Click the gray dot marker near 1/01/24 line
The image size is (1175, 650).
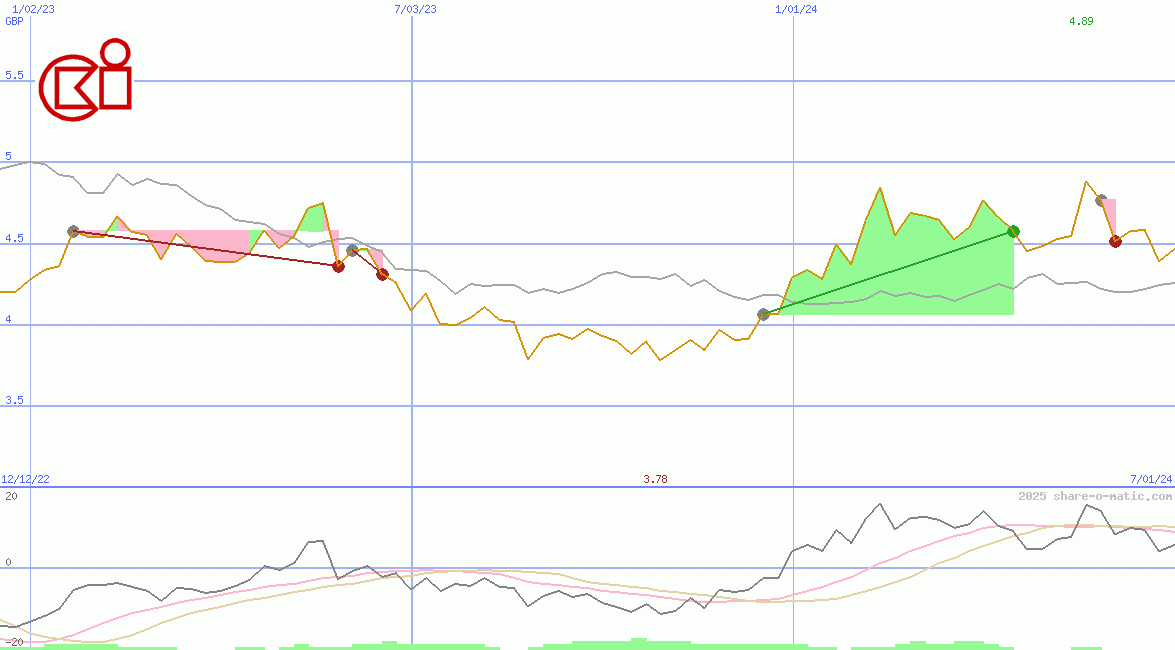tap(761, 314)
